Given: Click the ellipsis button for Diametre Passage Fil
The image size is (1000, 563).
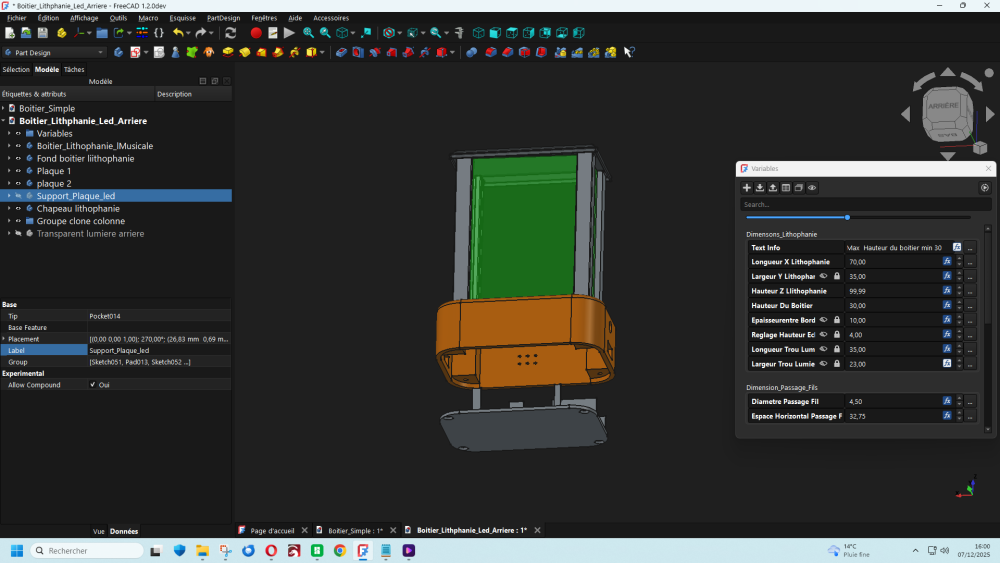Looking at the screenshot, I should (970, 401).
